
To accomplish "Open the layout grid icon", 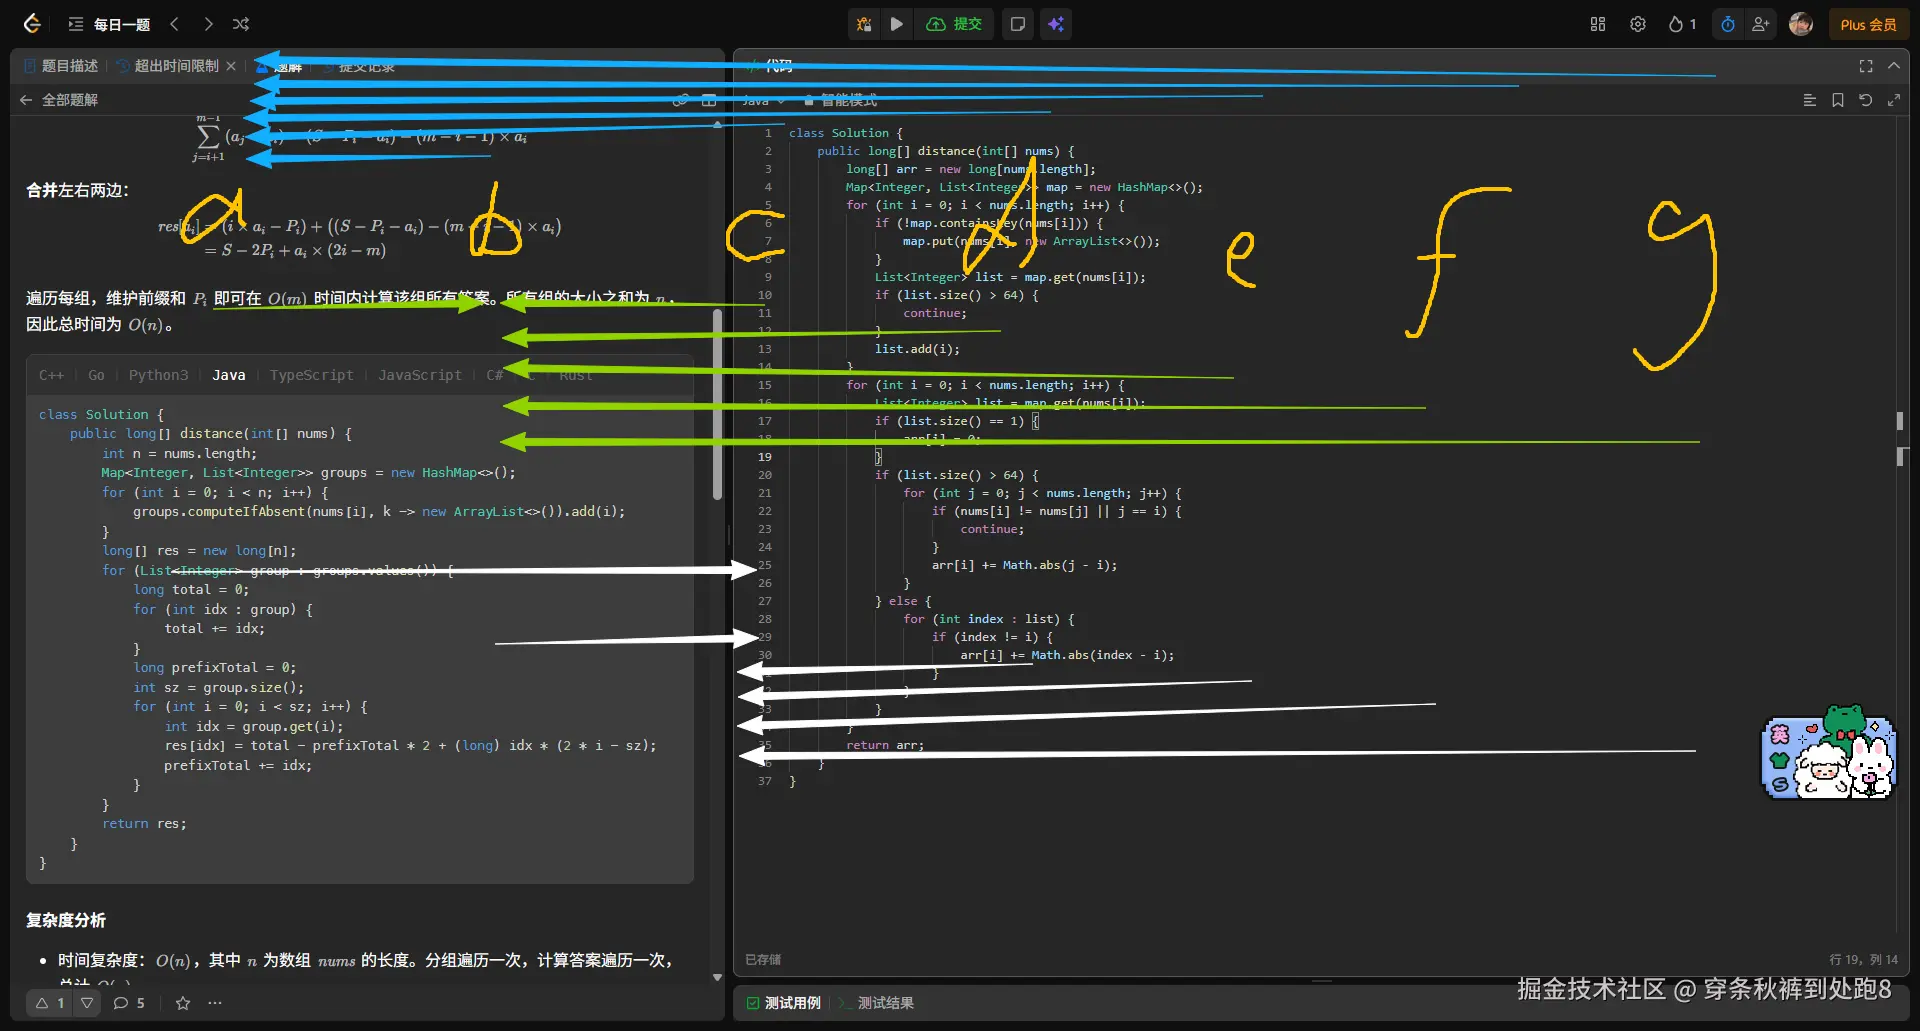I will 1598,24.
